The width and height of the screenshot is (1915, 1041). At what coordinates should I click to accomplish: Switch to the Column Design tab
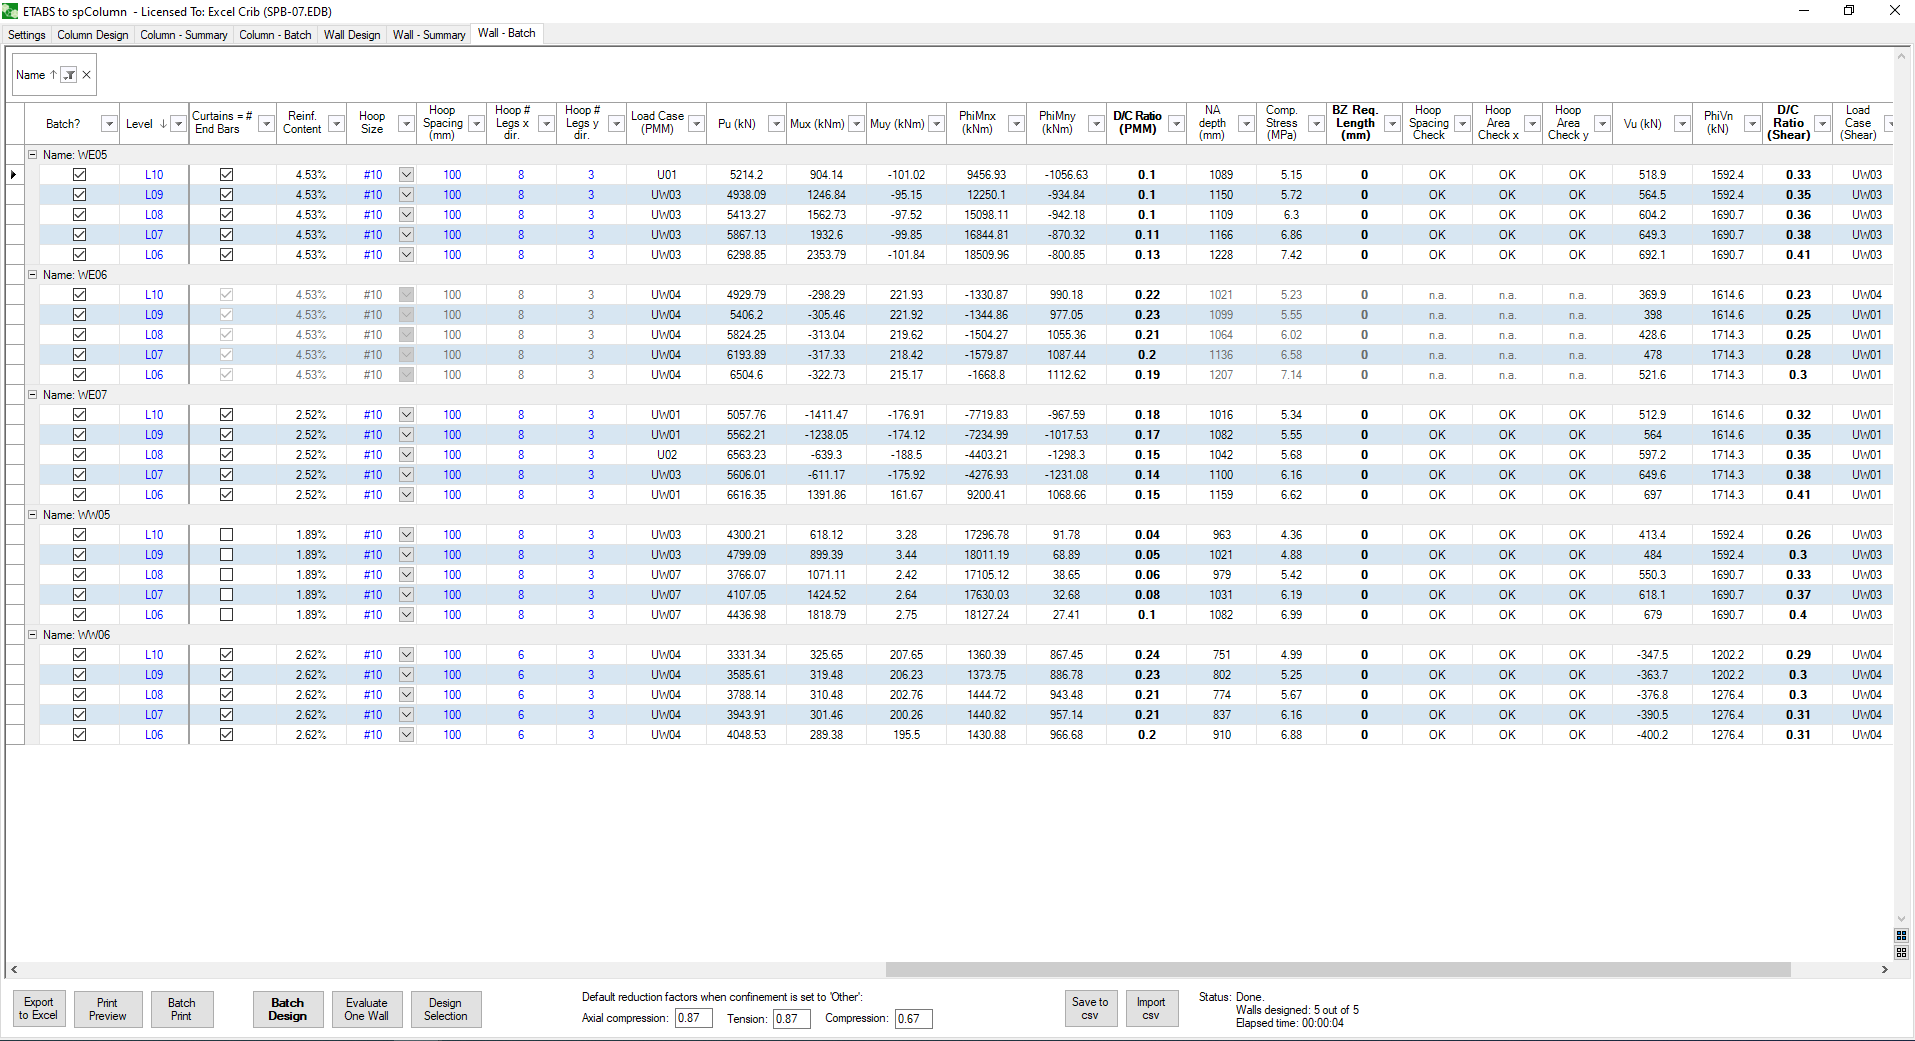click(x=92, y=35)
